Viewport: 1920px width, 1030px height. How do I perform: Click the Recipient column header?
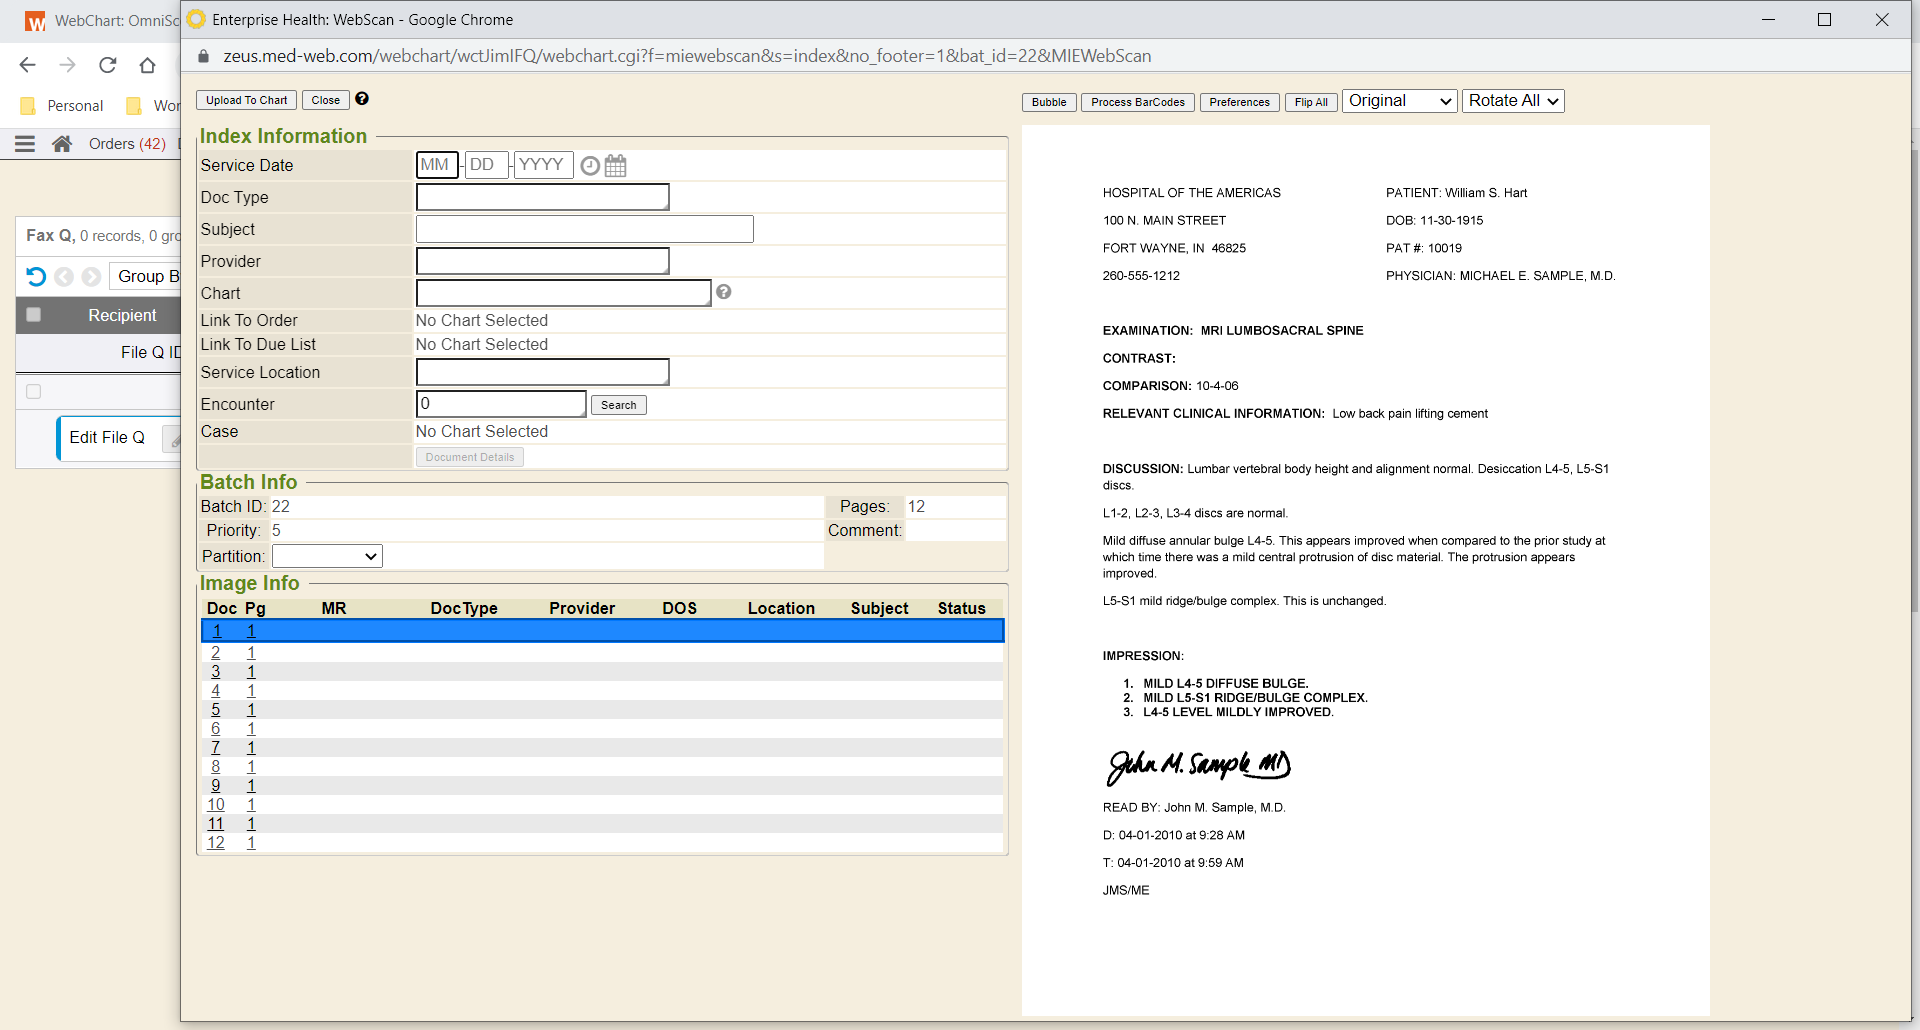[122, 315]
